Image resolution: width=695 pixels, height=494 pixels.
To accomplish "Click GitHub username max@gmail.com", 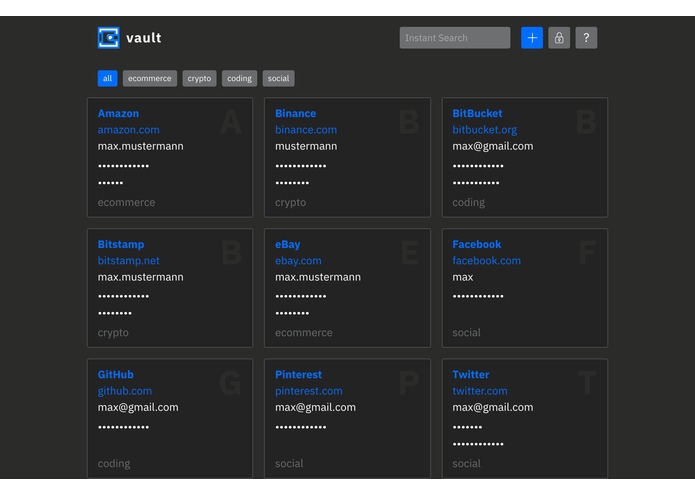I will coord(138,408).
